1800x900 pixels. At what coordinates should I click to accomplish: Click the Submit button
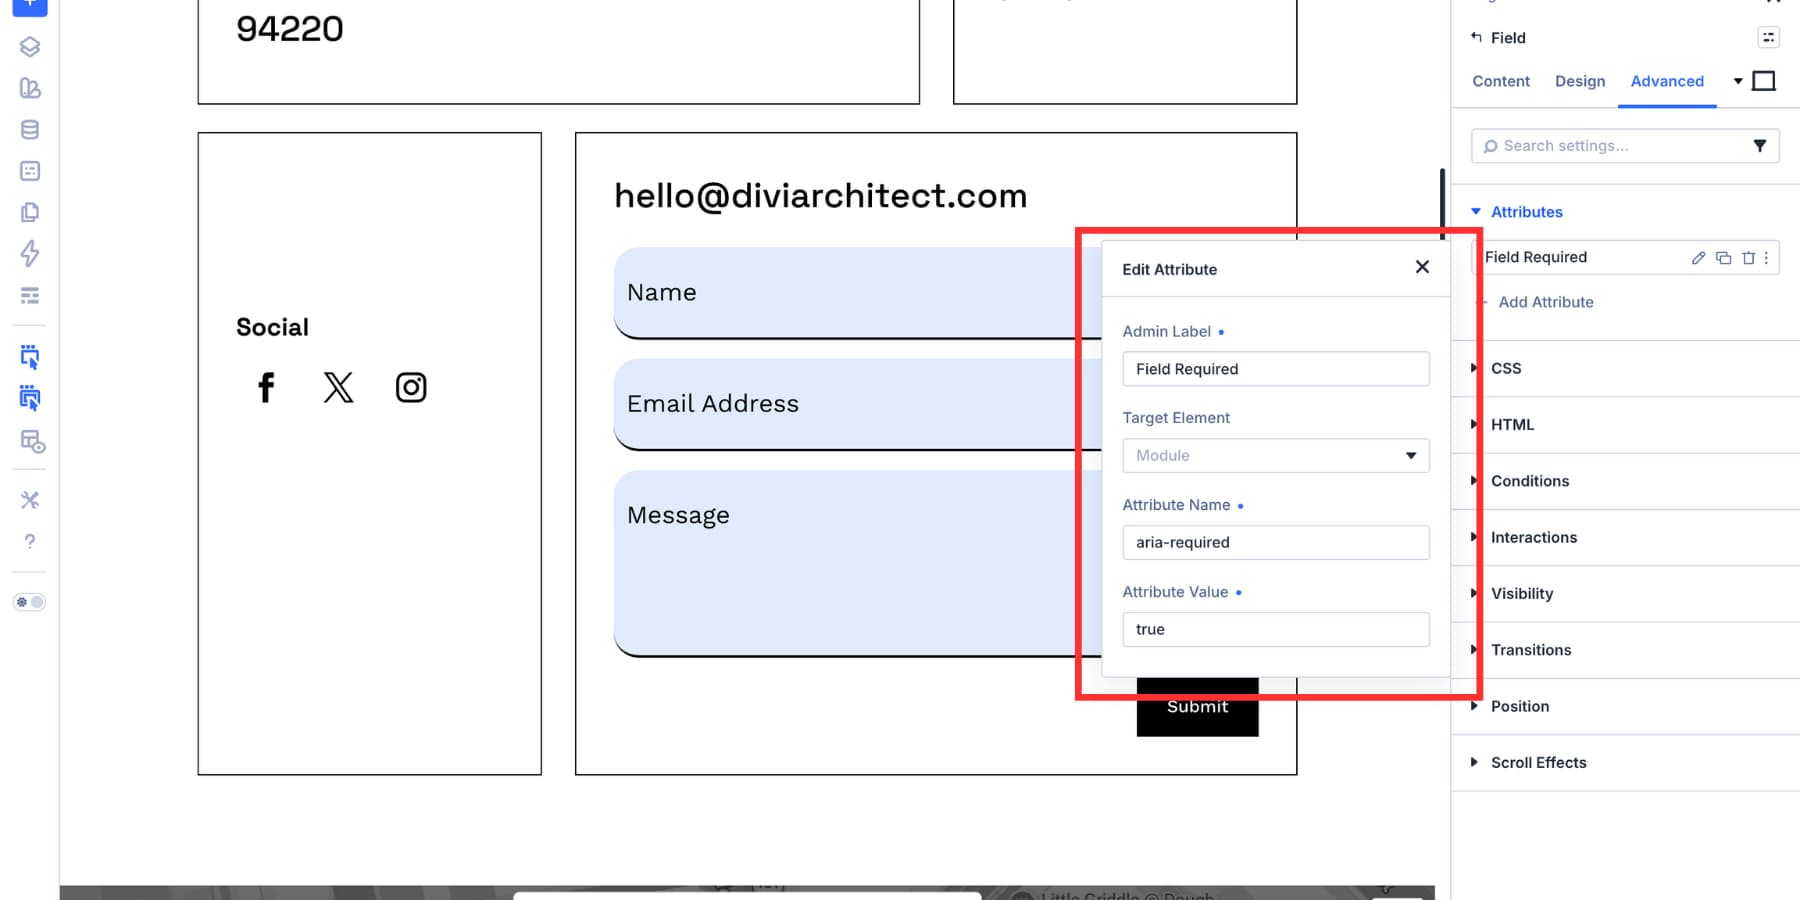pyautogui.click(x=1197, y=707)
